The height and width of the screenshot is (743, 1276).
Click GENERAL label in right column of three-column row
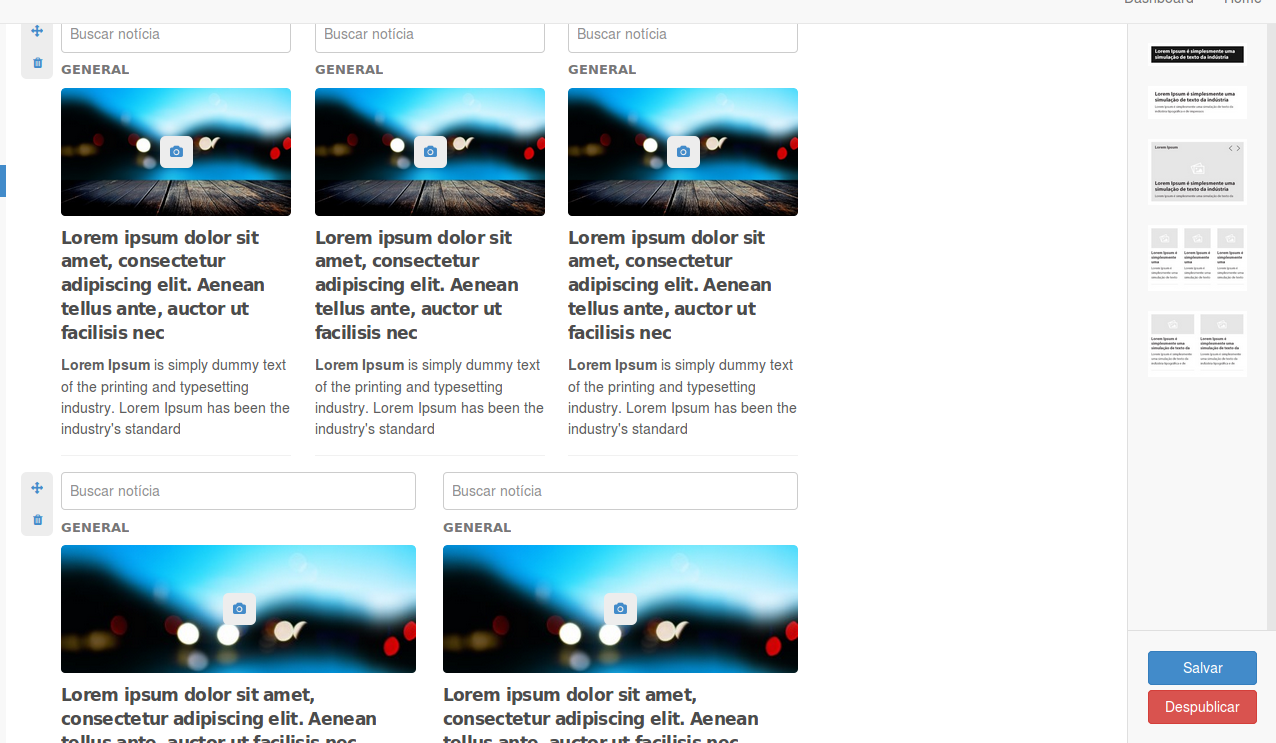click(x=602, y=70)
